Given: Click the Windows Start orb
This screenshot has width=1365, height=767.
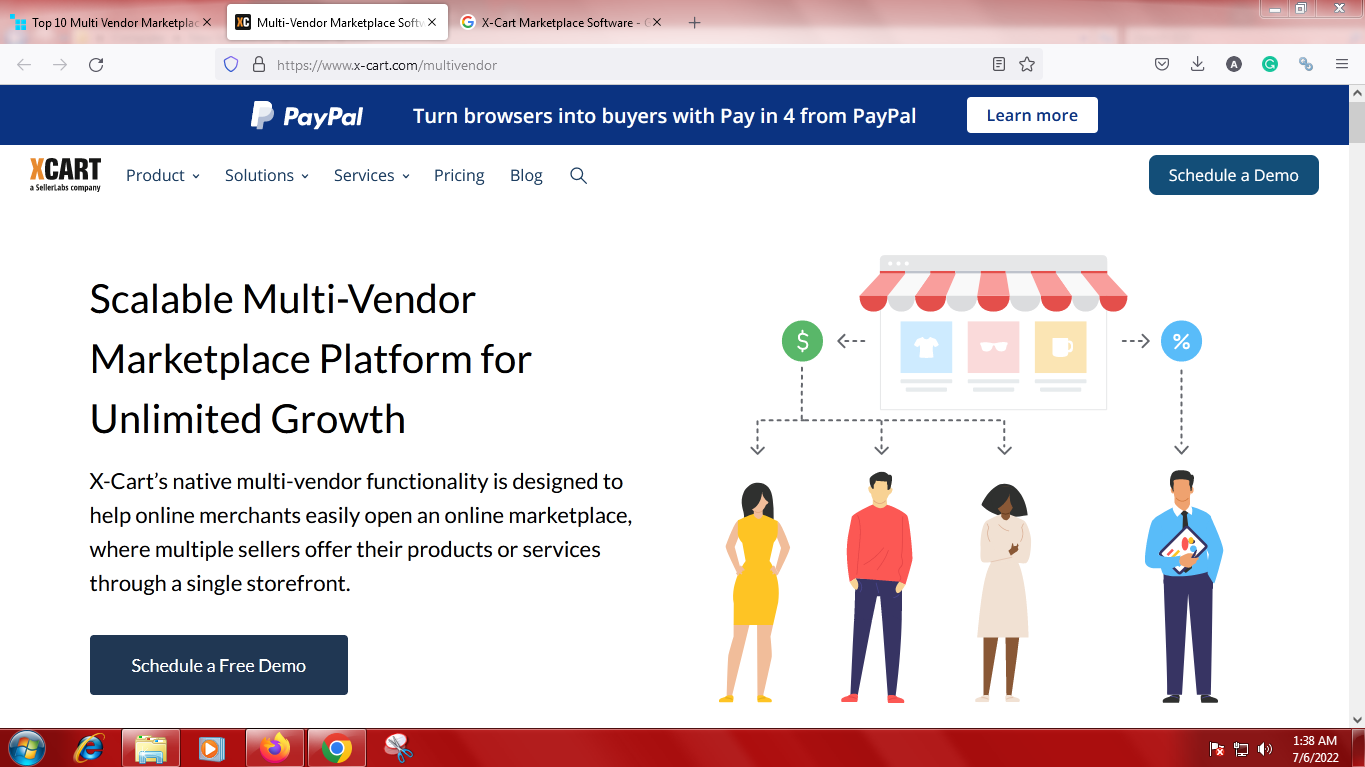Looking at the screenshot, I should [26, 748].
